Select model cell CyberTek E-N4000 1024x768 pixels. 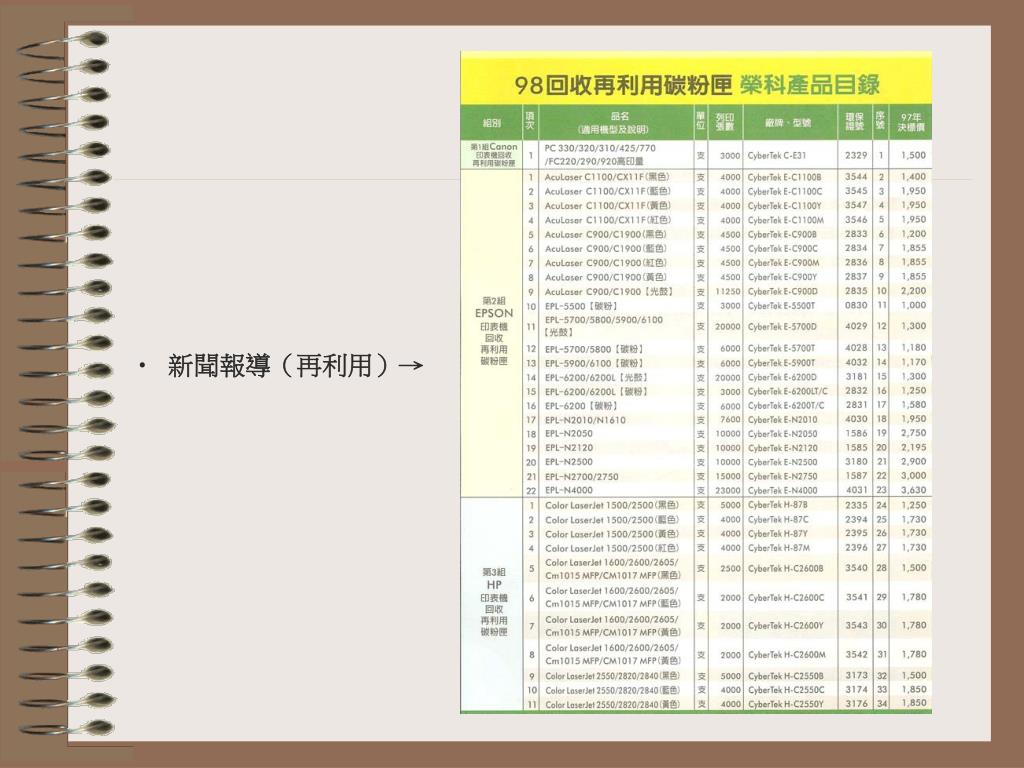782,490
